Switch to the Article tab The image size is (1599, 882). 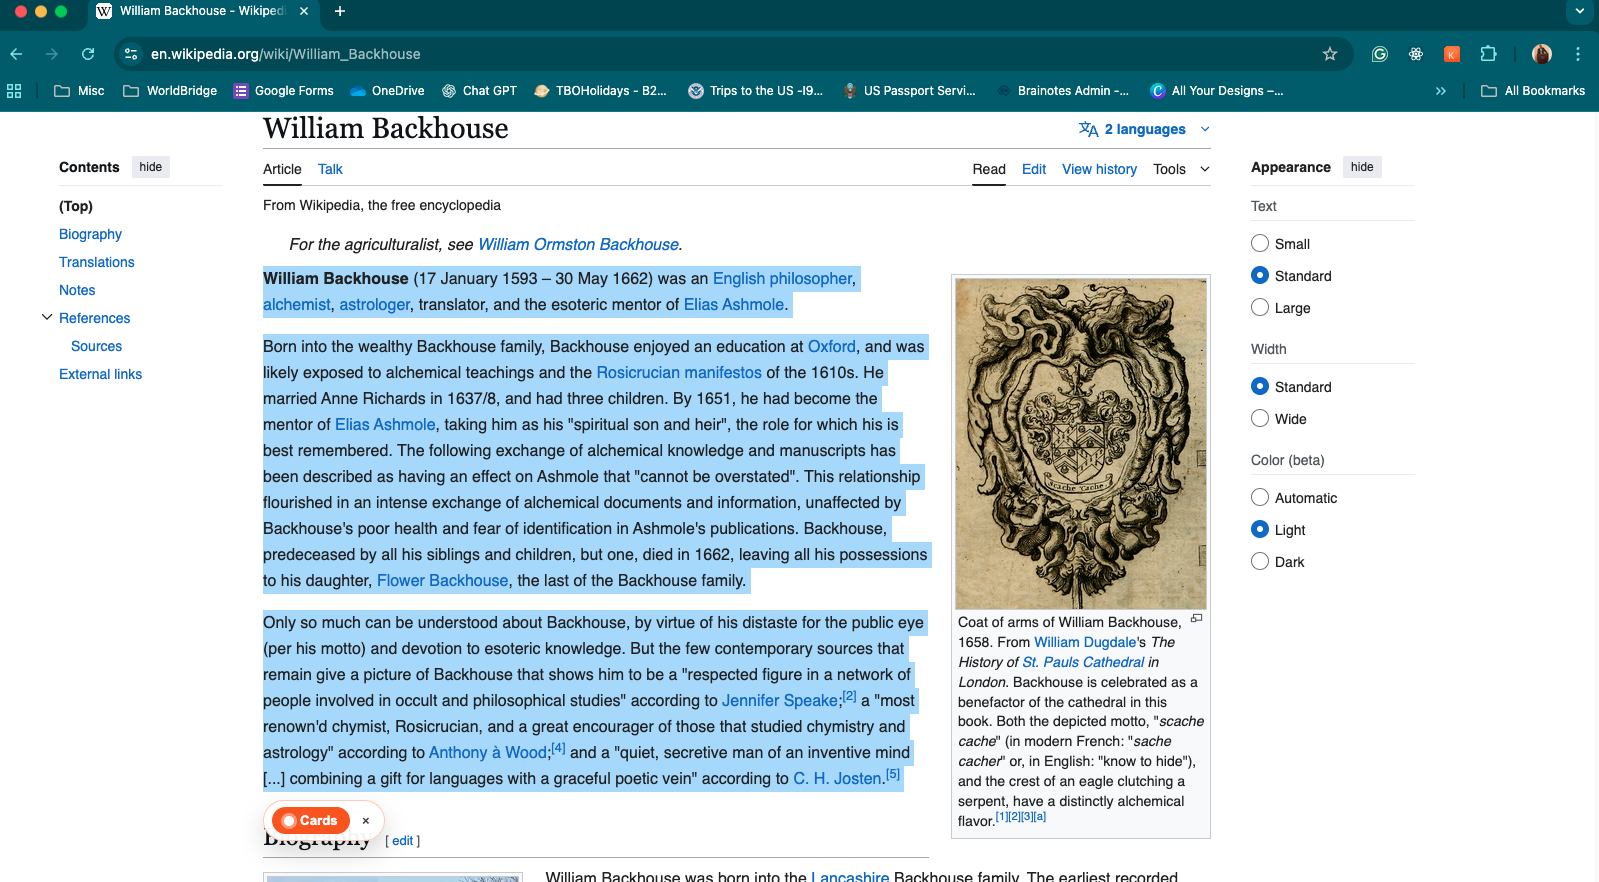point(282,169)
